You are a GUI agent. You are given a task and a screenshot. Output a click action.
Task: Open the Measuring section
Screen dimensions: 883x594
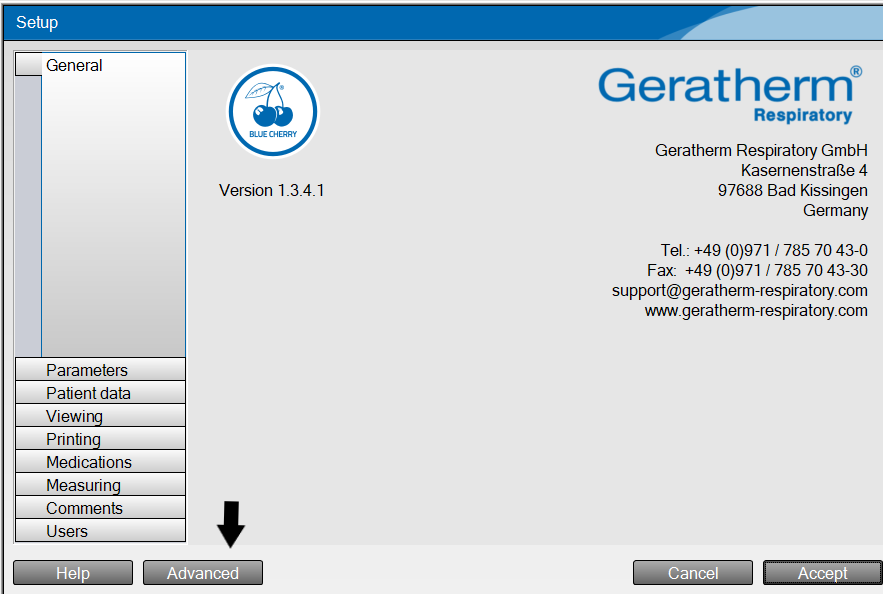point(100,485)
